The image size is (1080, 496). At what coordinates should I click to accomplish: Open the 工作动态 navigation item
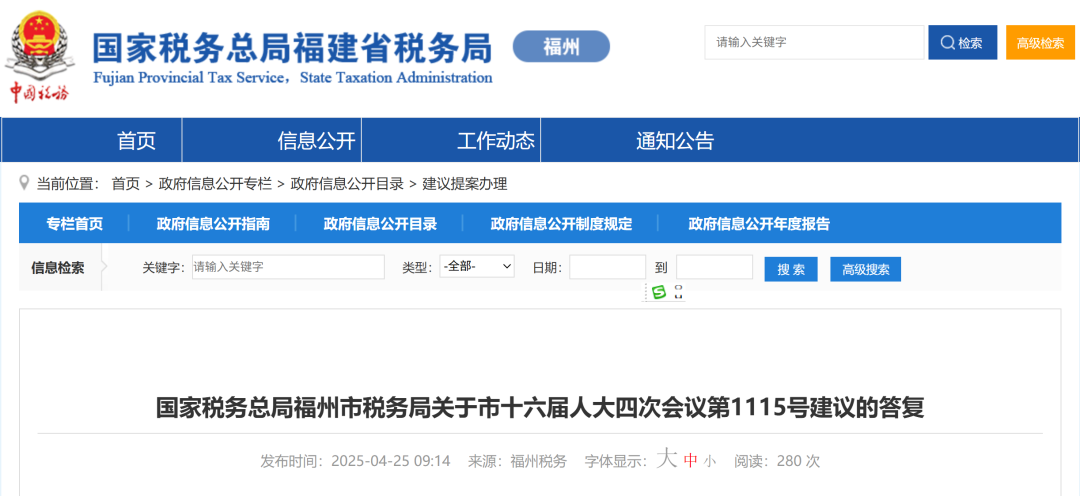tap(496, 141)
